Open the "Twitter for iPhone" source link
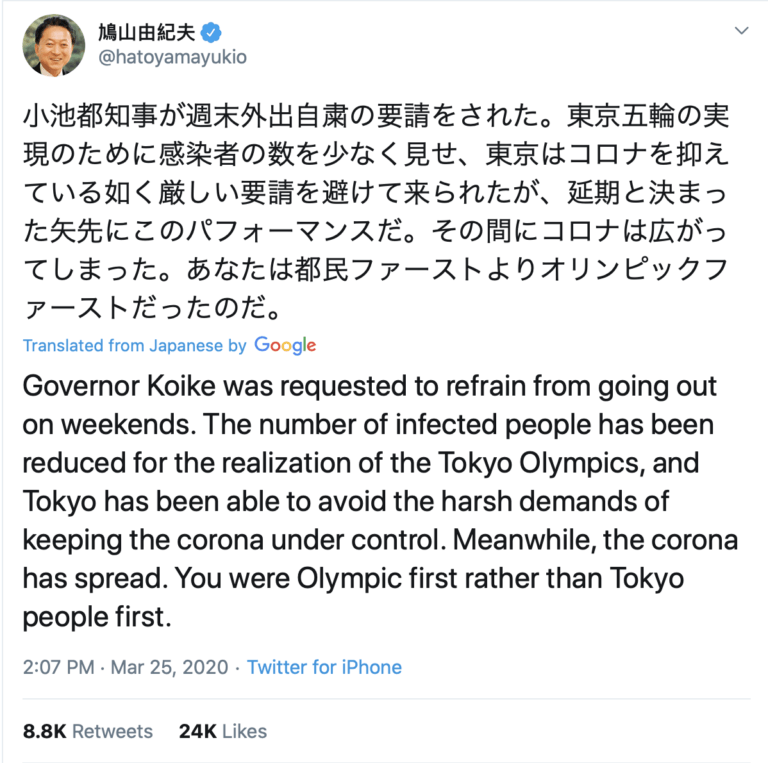 324,667
